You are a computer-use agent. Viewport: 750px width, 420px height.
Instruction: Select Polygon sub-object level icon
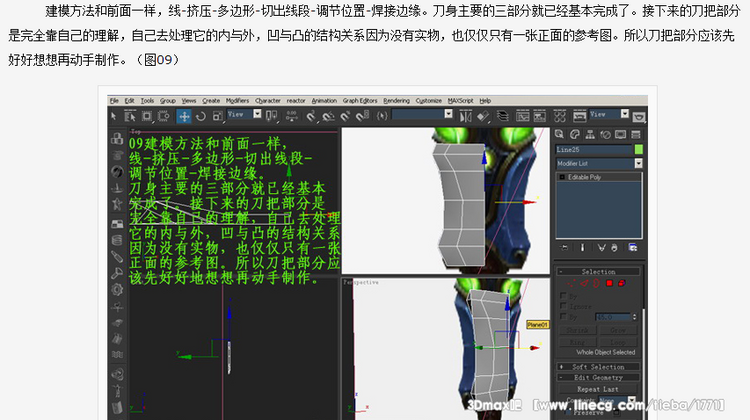click(x=609, y=283)
